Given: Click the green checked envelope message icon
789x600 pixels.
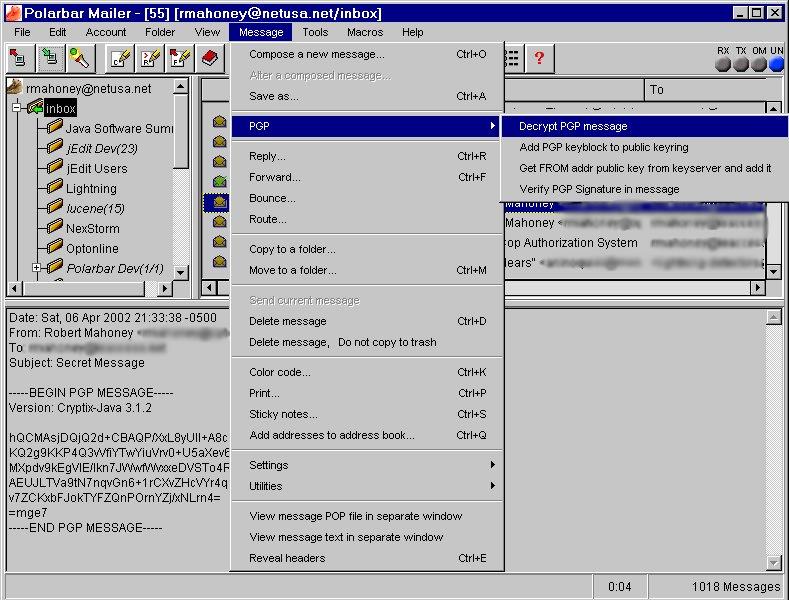Looking at the screenshot, I should [x=220, y=181].
